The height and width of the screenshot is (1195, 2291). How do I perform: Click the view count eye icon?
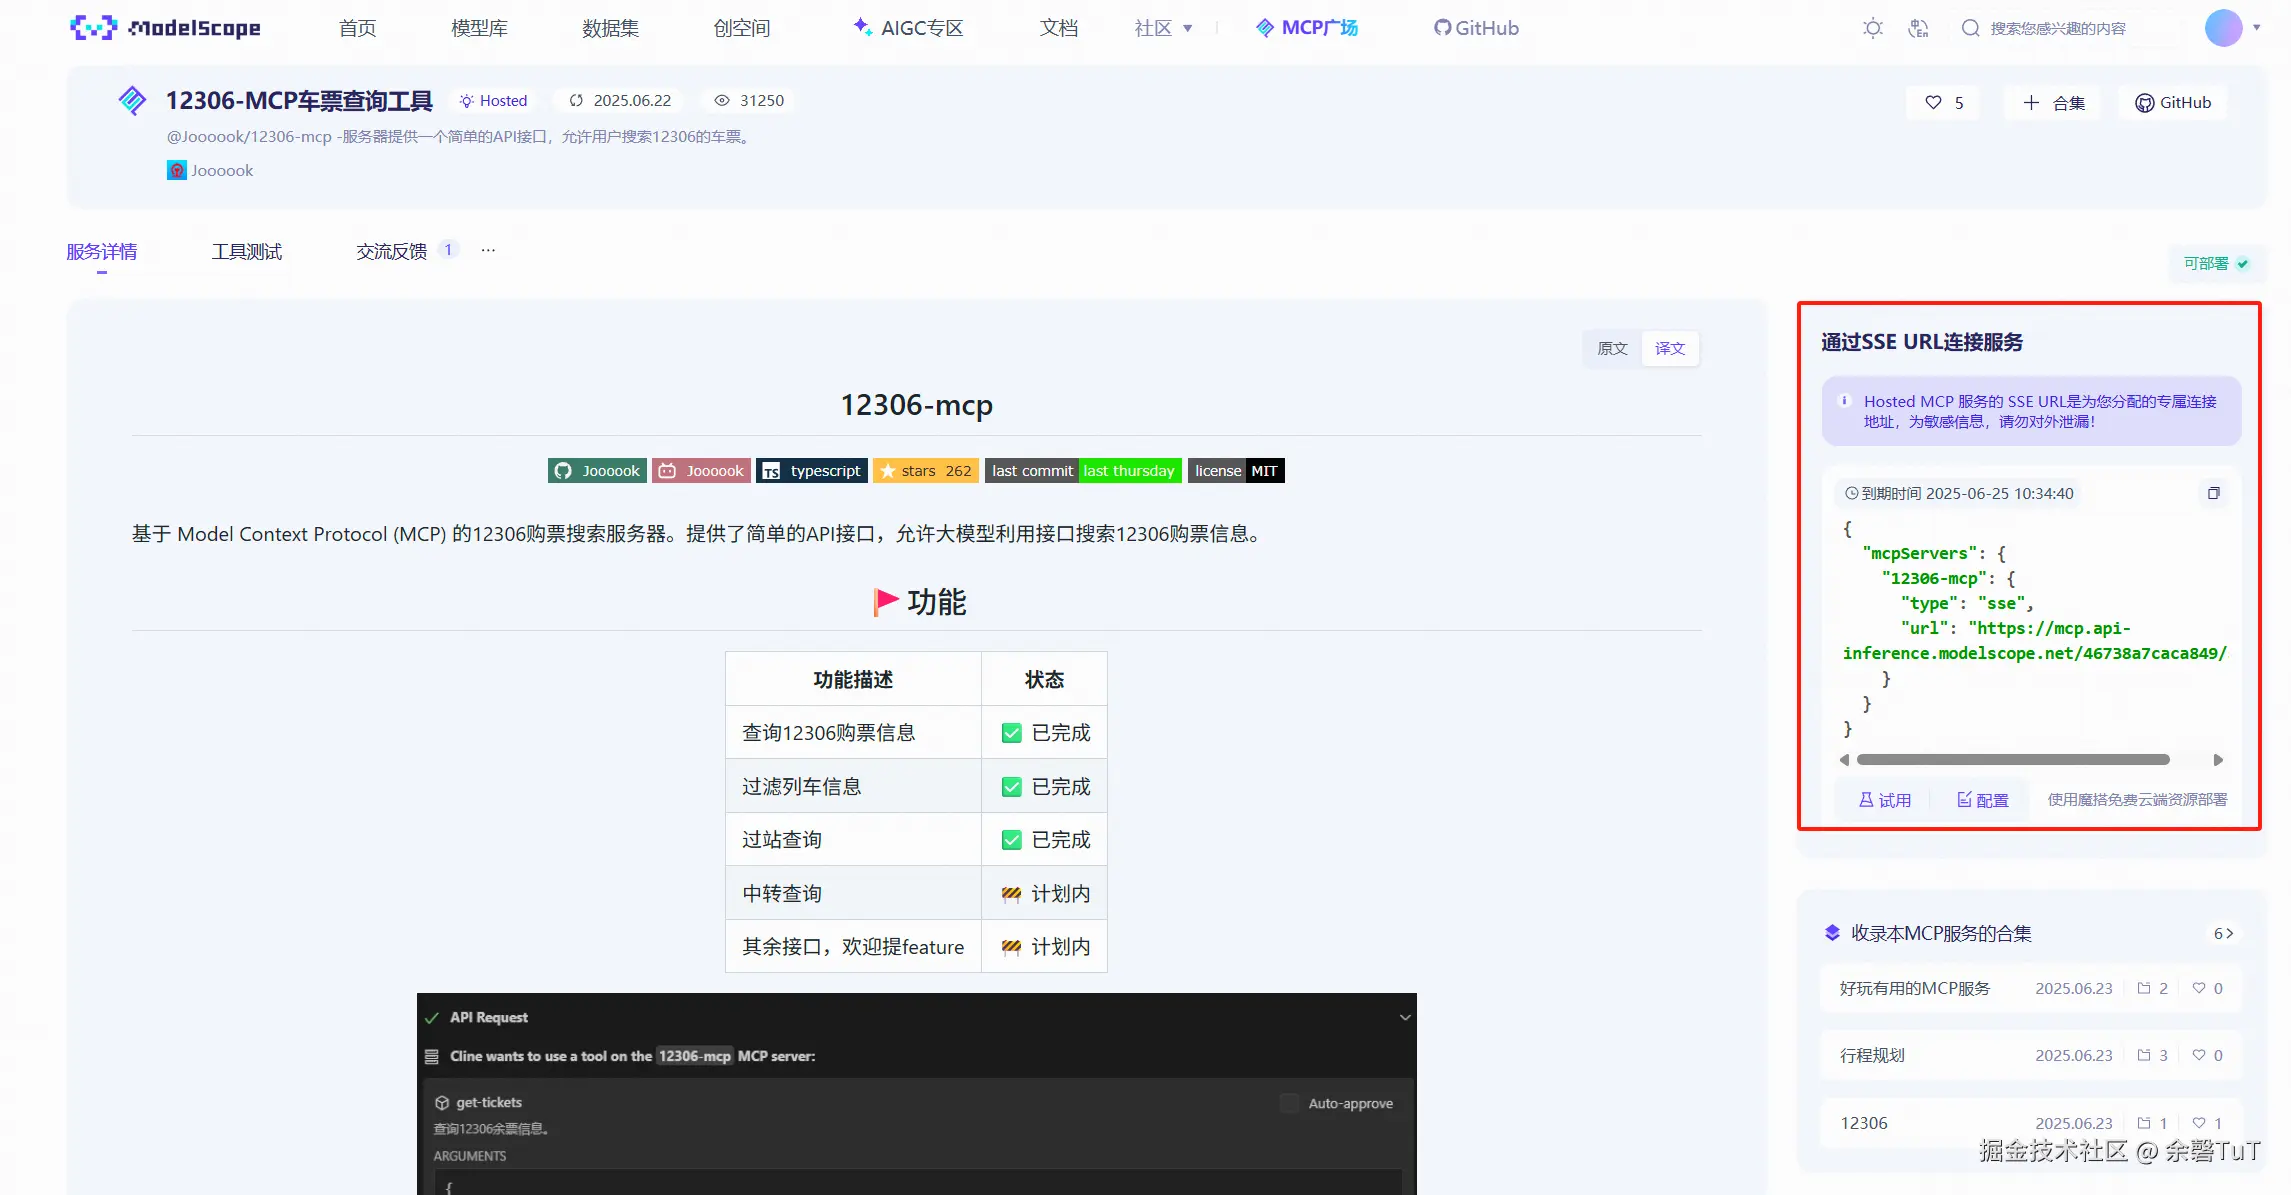pos(721,100)
